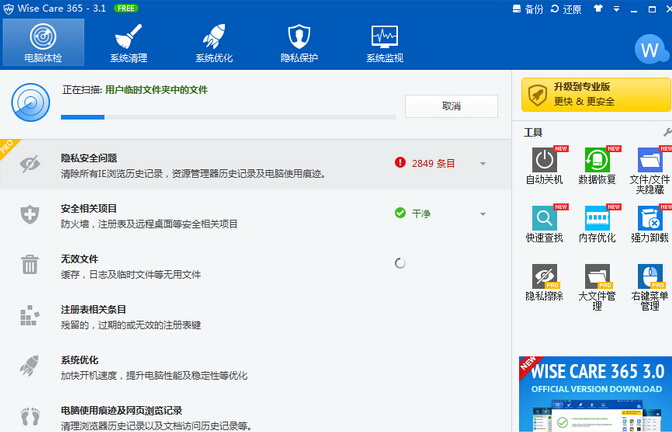Expand the 安全相关项目 row arrow

coord(483,214)
